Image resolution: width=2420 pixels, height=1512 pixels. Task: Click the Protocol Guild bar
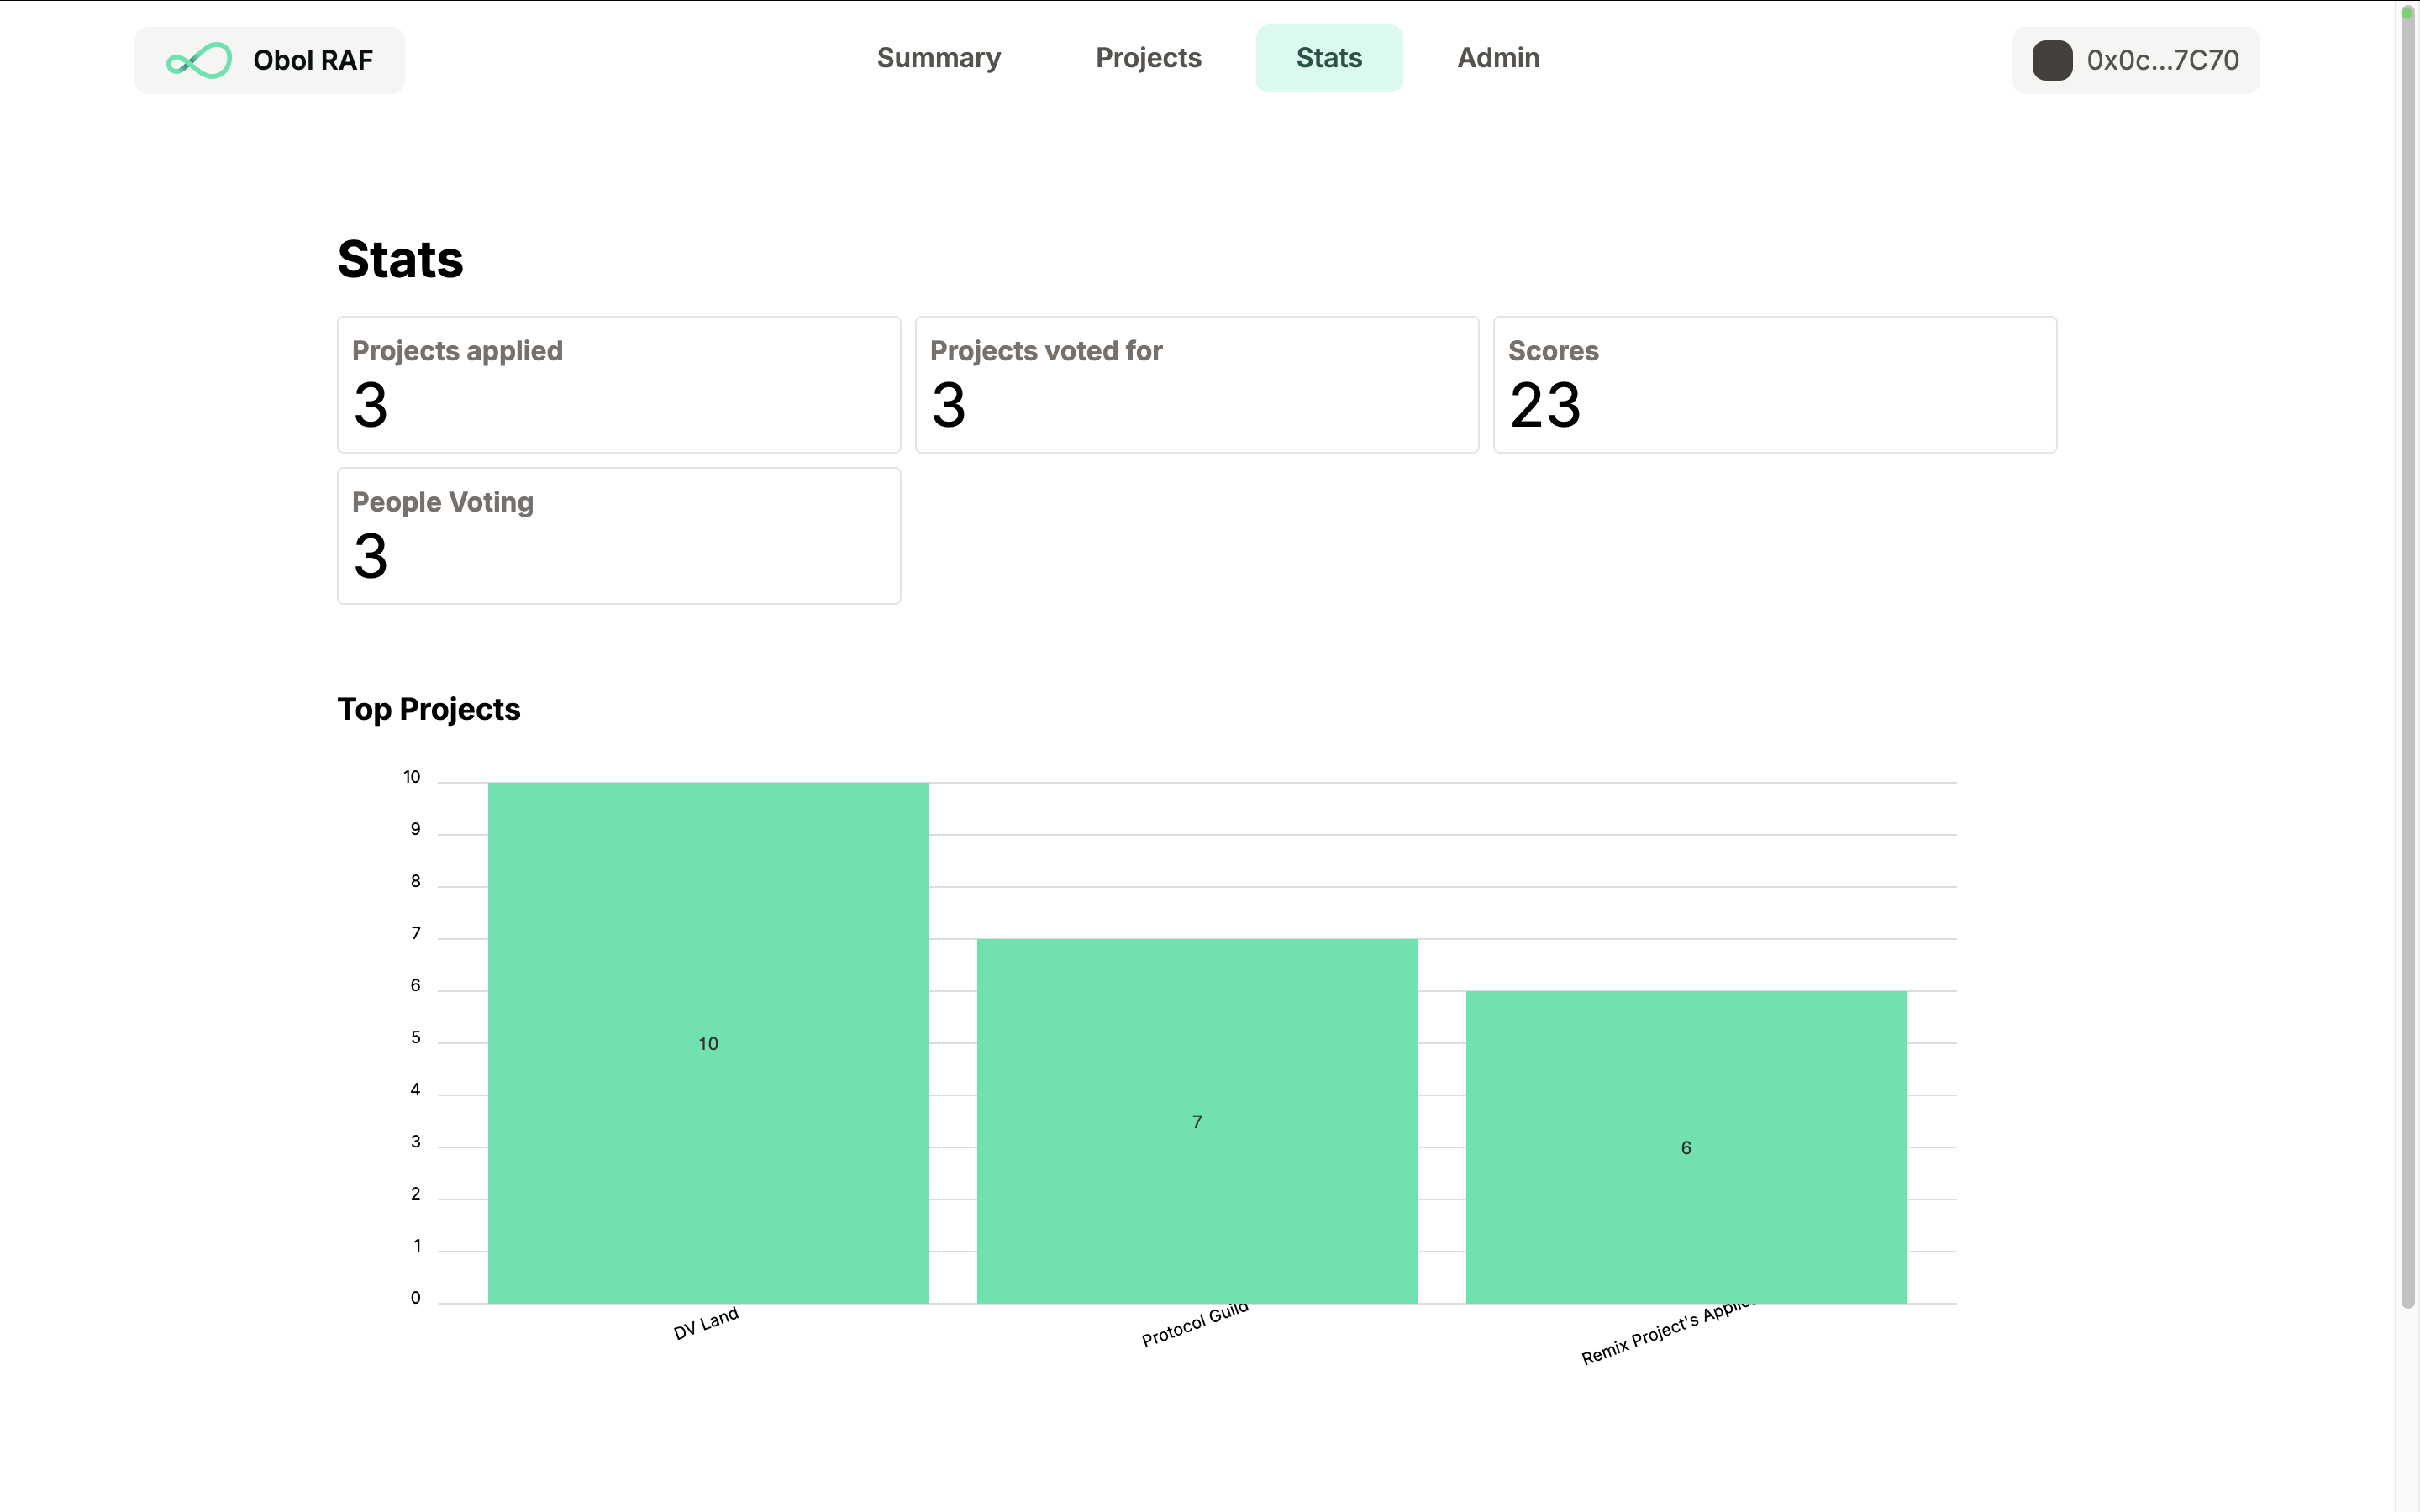(x=1196, y=1120)
